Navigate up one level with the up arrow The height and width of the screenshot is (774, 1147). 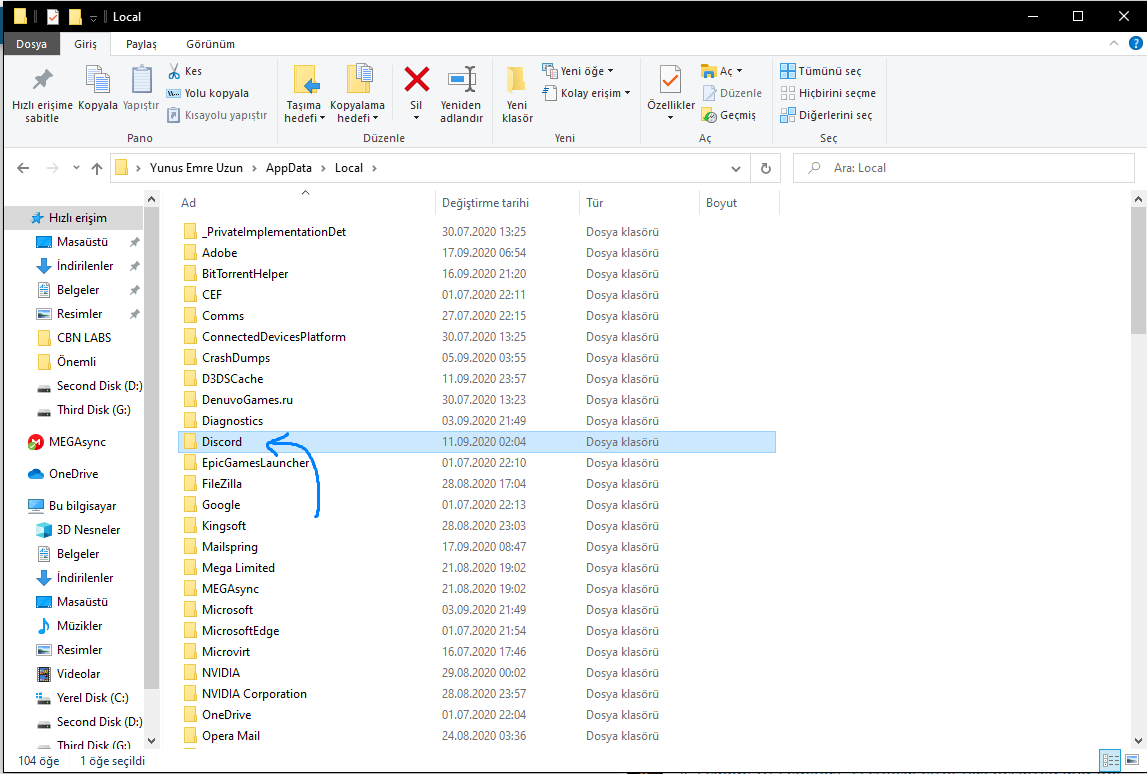click(x=96, y=167)
